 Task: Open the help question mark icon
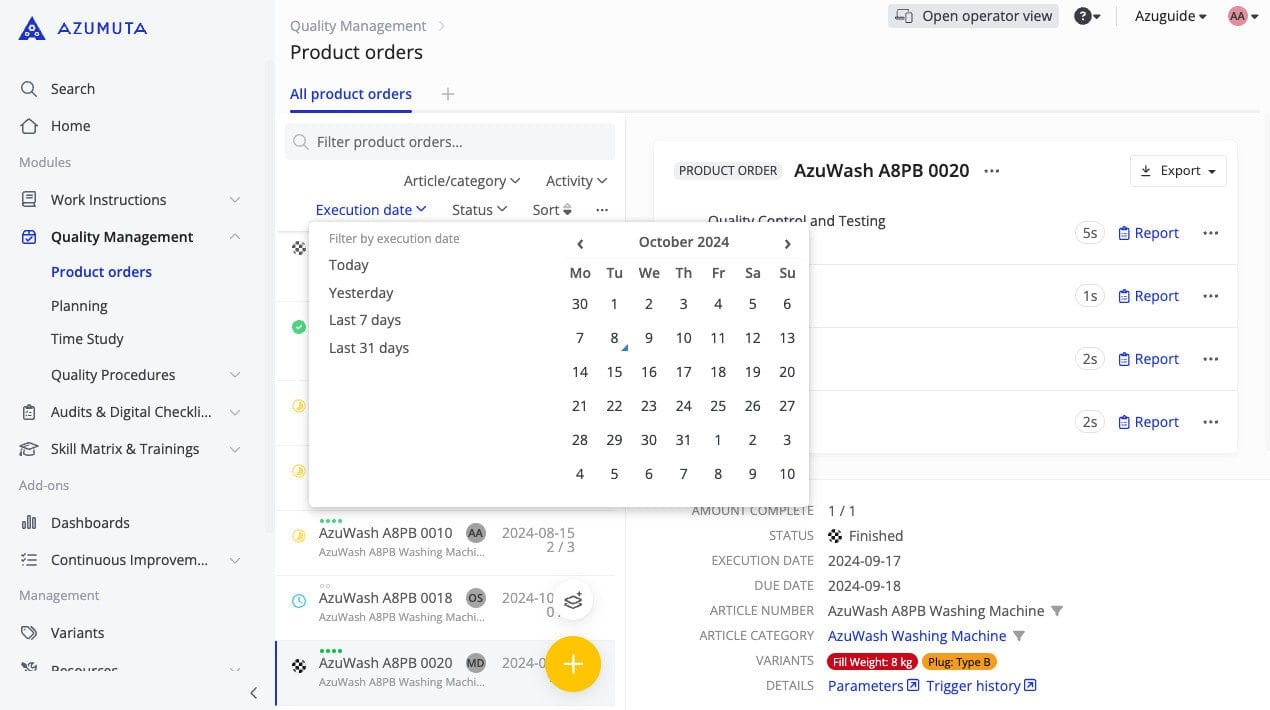(x=1082, y=16)
